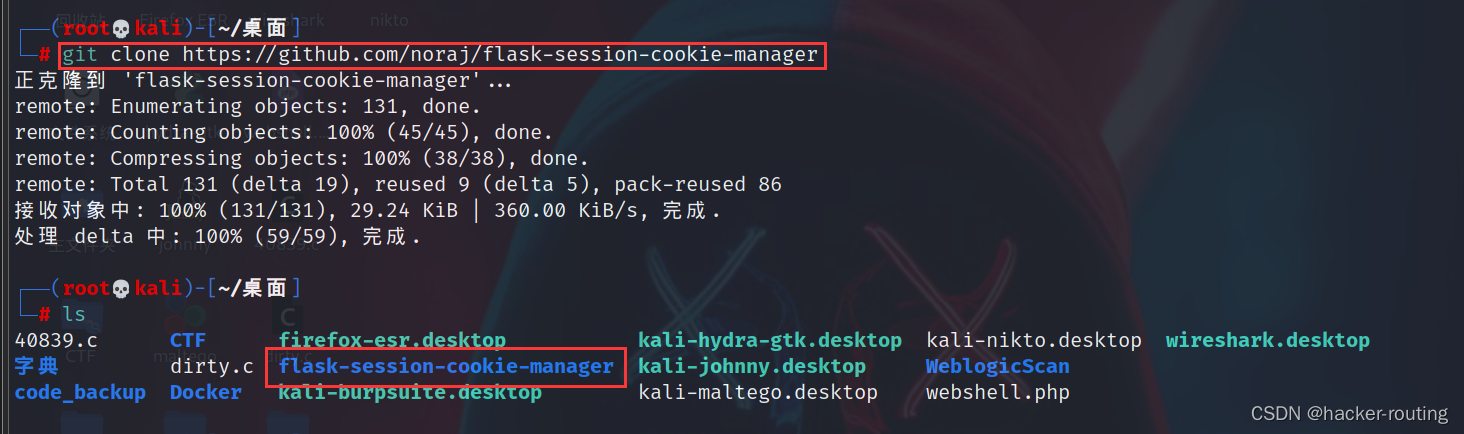Click the kali-nikto.desktop file entry
1464x434 pixels.
tap(1034, 341)
